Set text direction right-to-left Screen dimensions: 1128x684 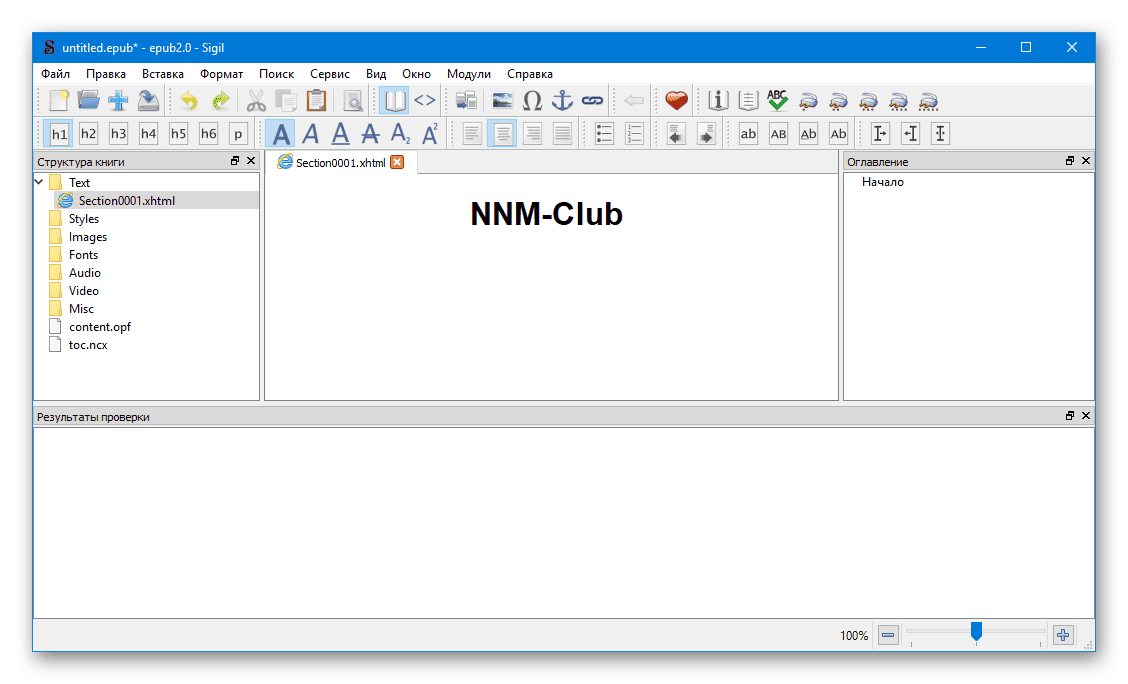point(910,134)
